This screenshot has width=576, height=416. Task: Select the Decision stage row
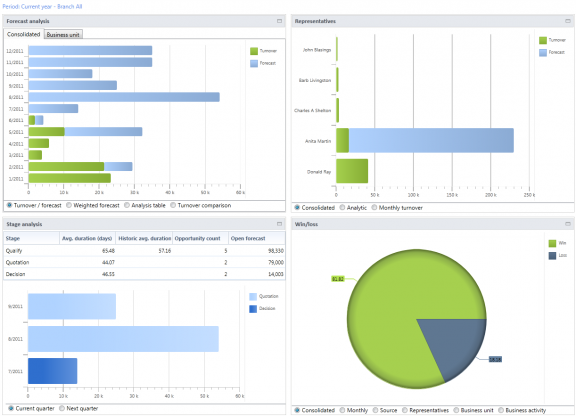click(x=144, y=274)
